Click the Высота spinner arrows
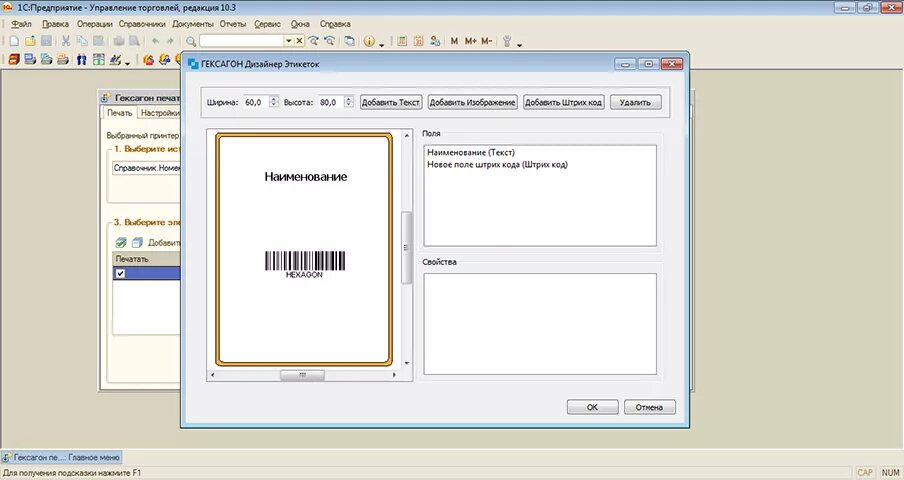Image resolution: width=904 pixels, height=480 pixels. 348,102
